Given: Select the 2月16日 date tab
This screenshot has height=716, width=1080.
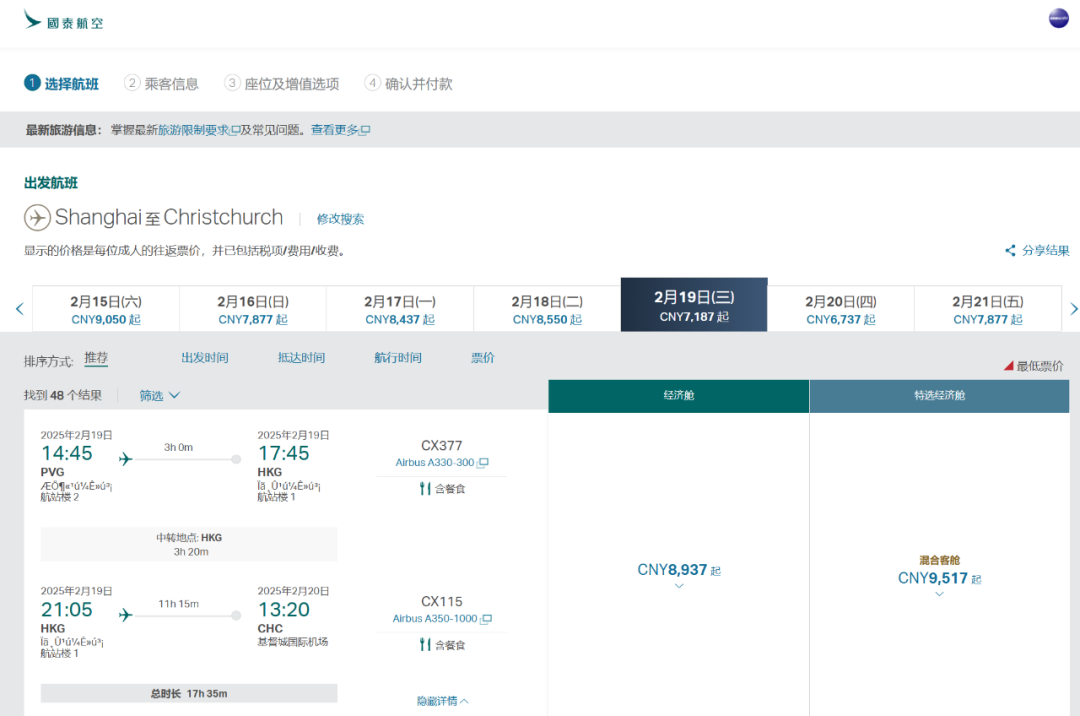Looking at the screenshot, I should 251,305.
